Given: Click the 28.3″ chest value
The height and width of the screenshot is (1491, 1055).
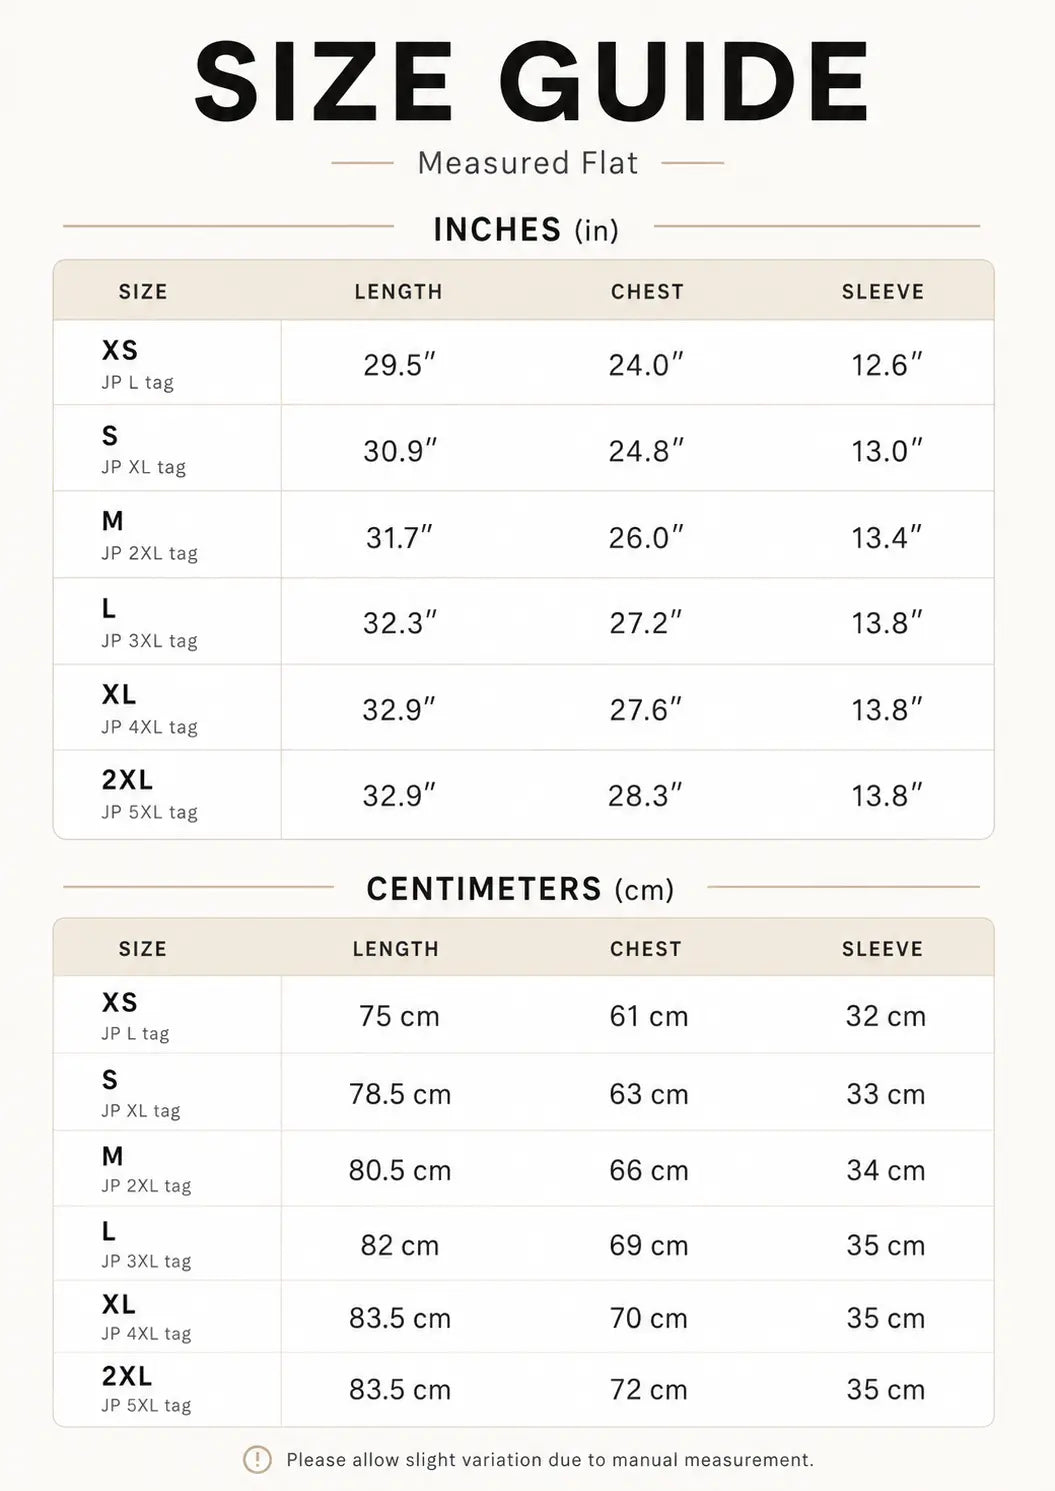Looking at the screenshot, I should coord(645,796).
